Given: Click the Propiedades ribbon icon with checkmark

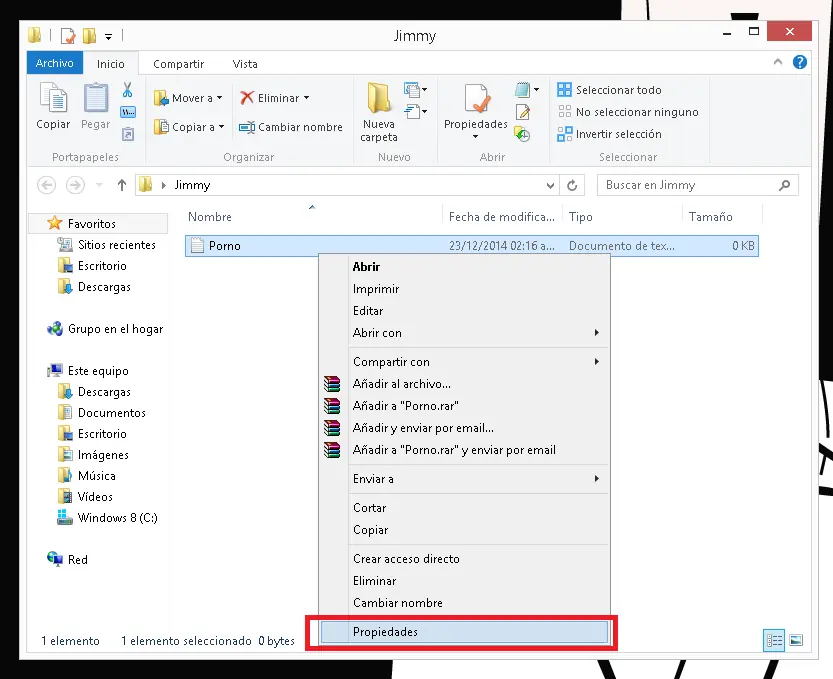Looking at the screenshot, I should click(476, 98).
